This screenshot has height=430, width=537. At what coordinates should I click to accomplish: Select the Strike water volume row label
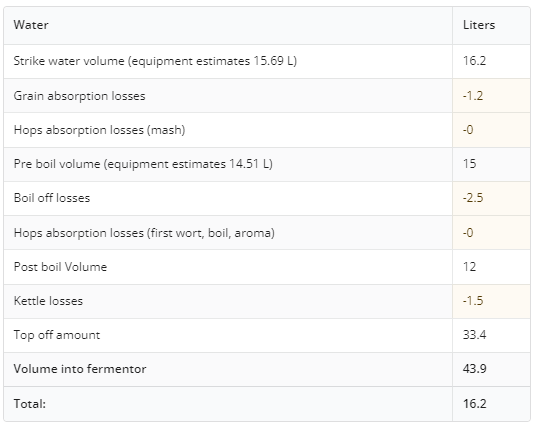point(155,61)
